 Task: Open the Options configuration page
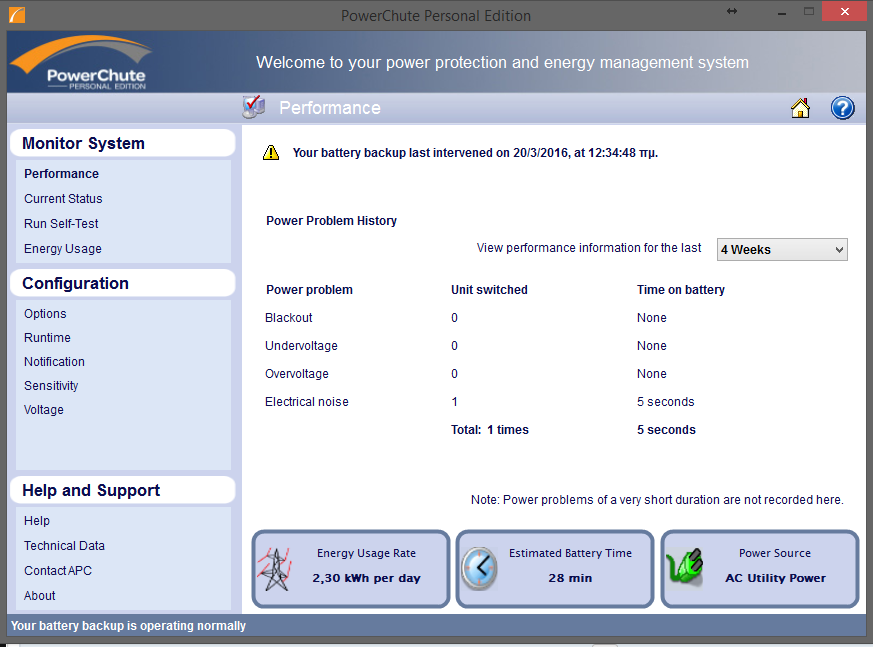tap(45, 314)
